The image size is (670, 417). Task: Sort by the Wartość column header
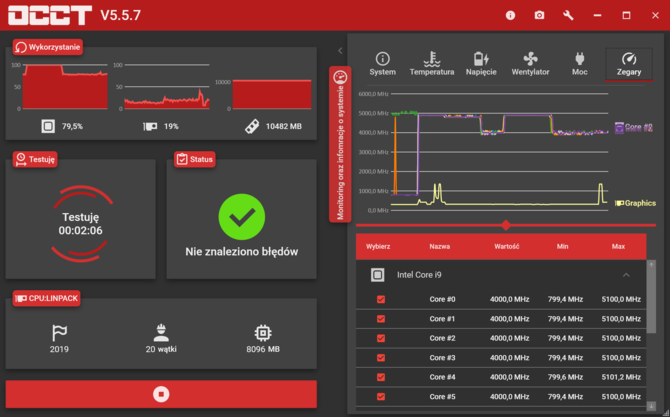(507, 247)
